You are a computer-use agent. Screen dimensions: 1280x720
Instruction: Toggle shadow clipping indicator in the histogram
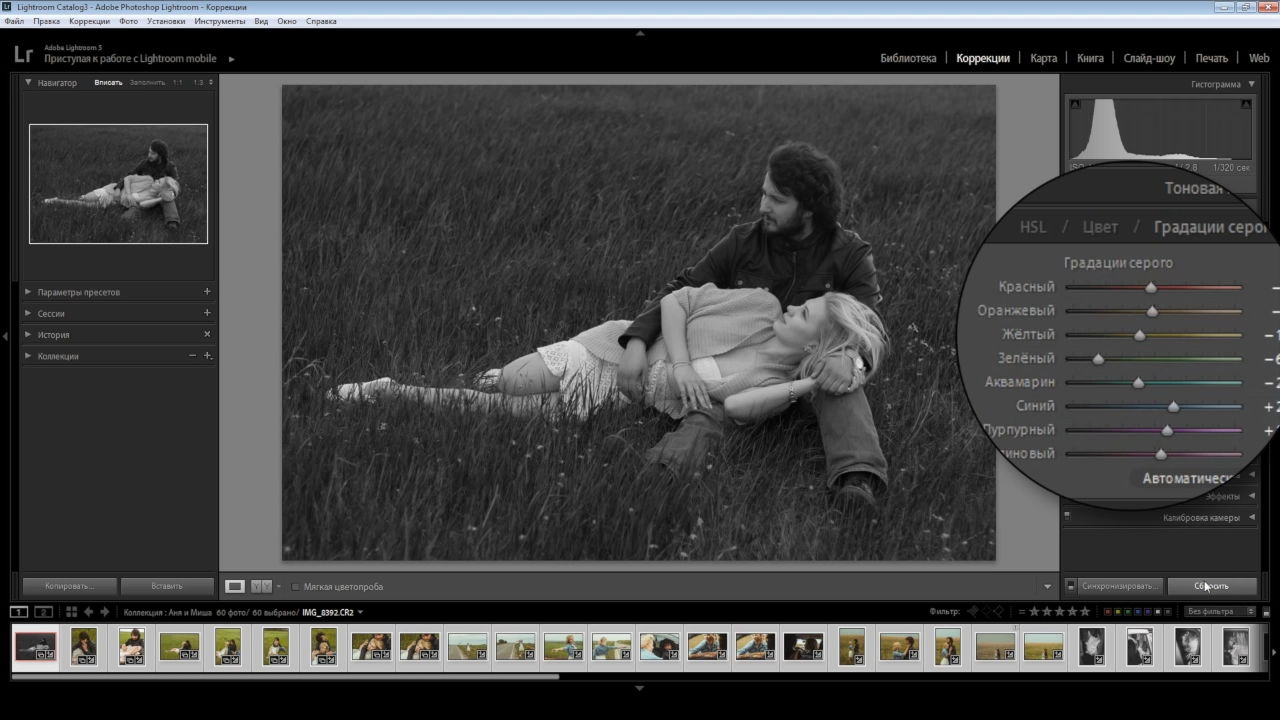tap(1075, 104)
